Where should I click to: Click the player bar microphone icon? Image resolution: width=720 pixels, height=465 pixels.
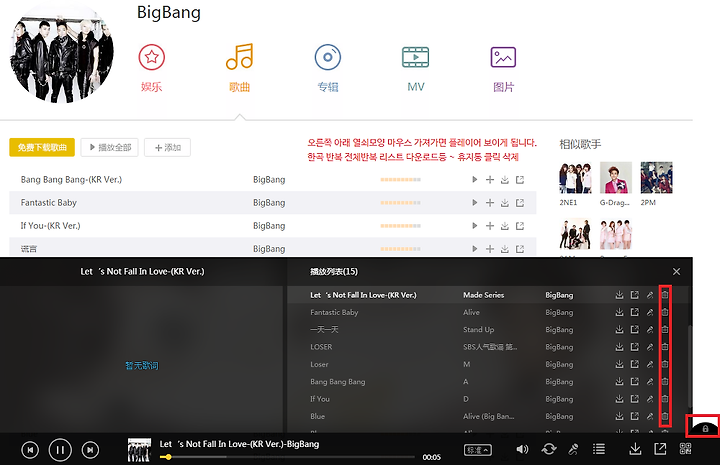[x=573, y=449]
